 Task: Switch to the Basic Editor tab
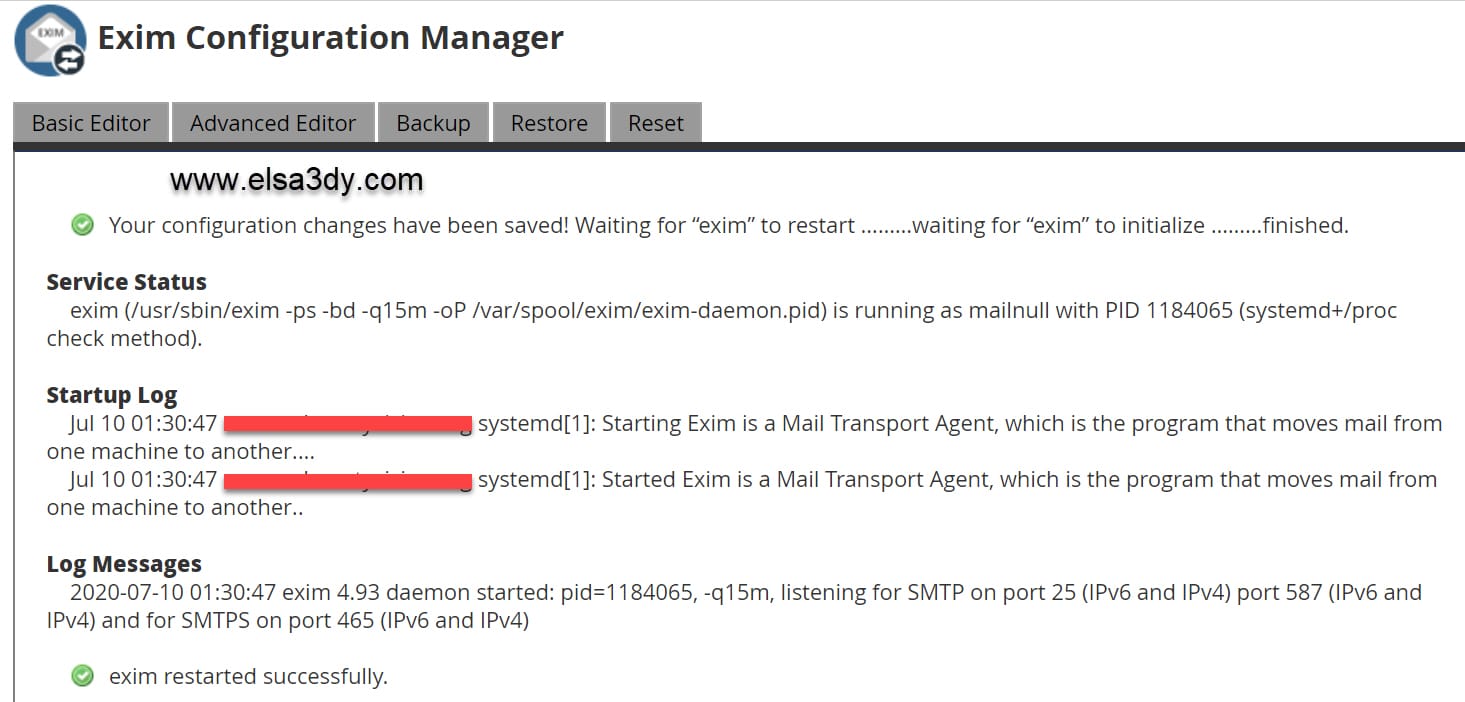(x=91, y=123)
